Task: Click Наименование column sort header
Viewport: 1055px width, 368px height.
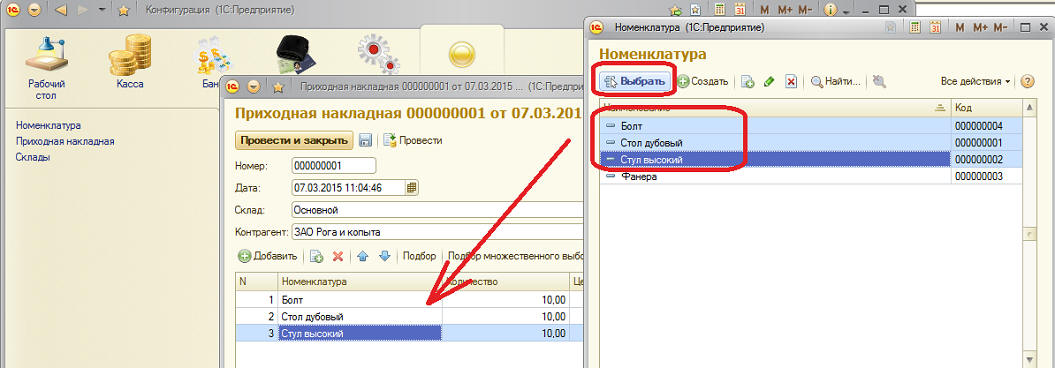Action: pyautogui.click(x=774, y=108)
